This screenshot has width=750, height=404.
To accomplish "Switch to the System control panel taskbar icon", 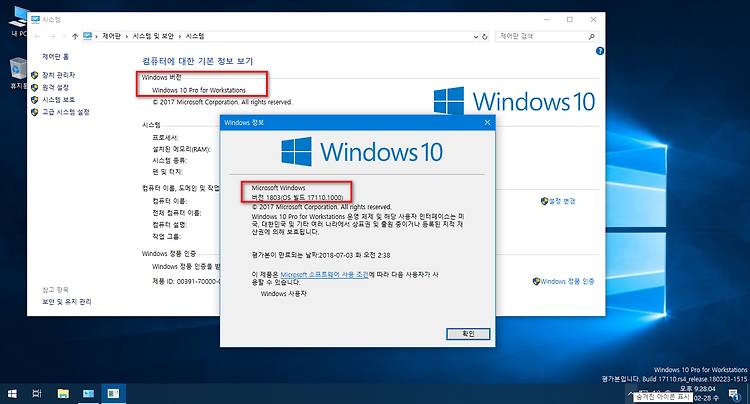I will click(88, 393).
